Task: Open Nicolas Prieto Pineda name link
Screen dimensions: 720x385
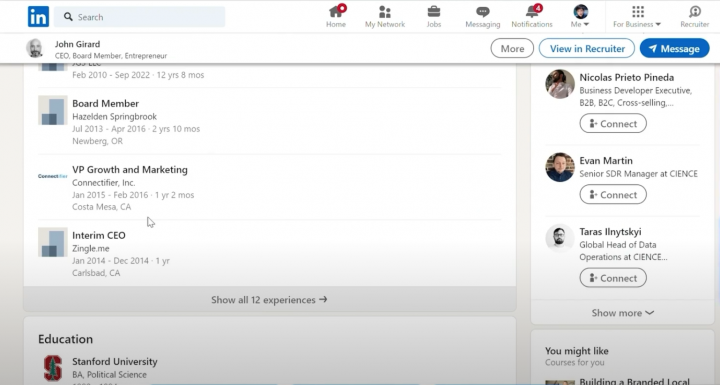Action: pos(626,78)
